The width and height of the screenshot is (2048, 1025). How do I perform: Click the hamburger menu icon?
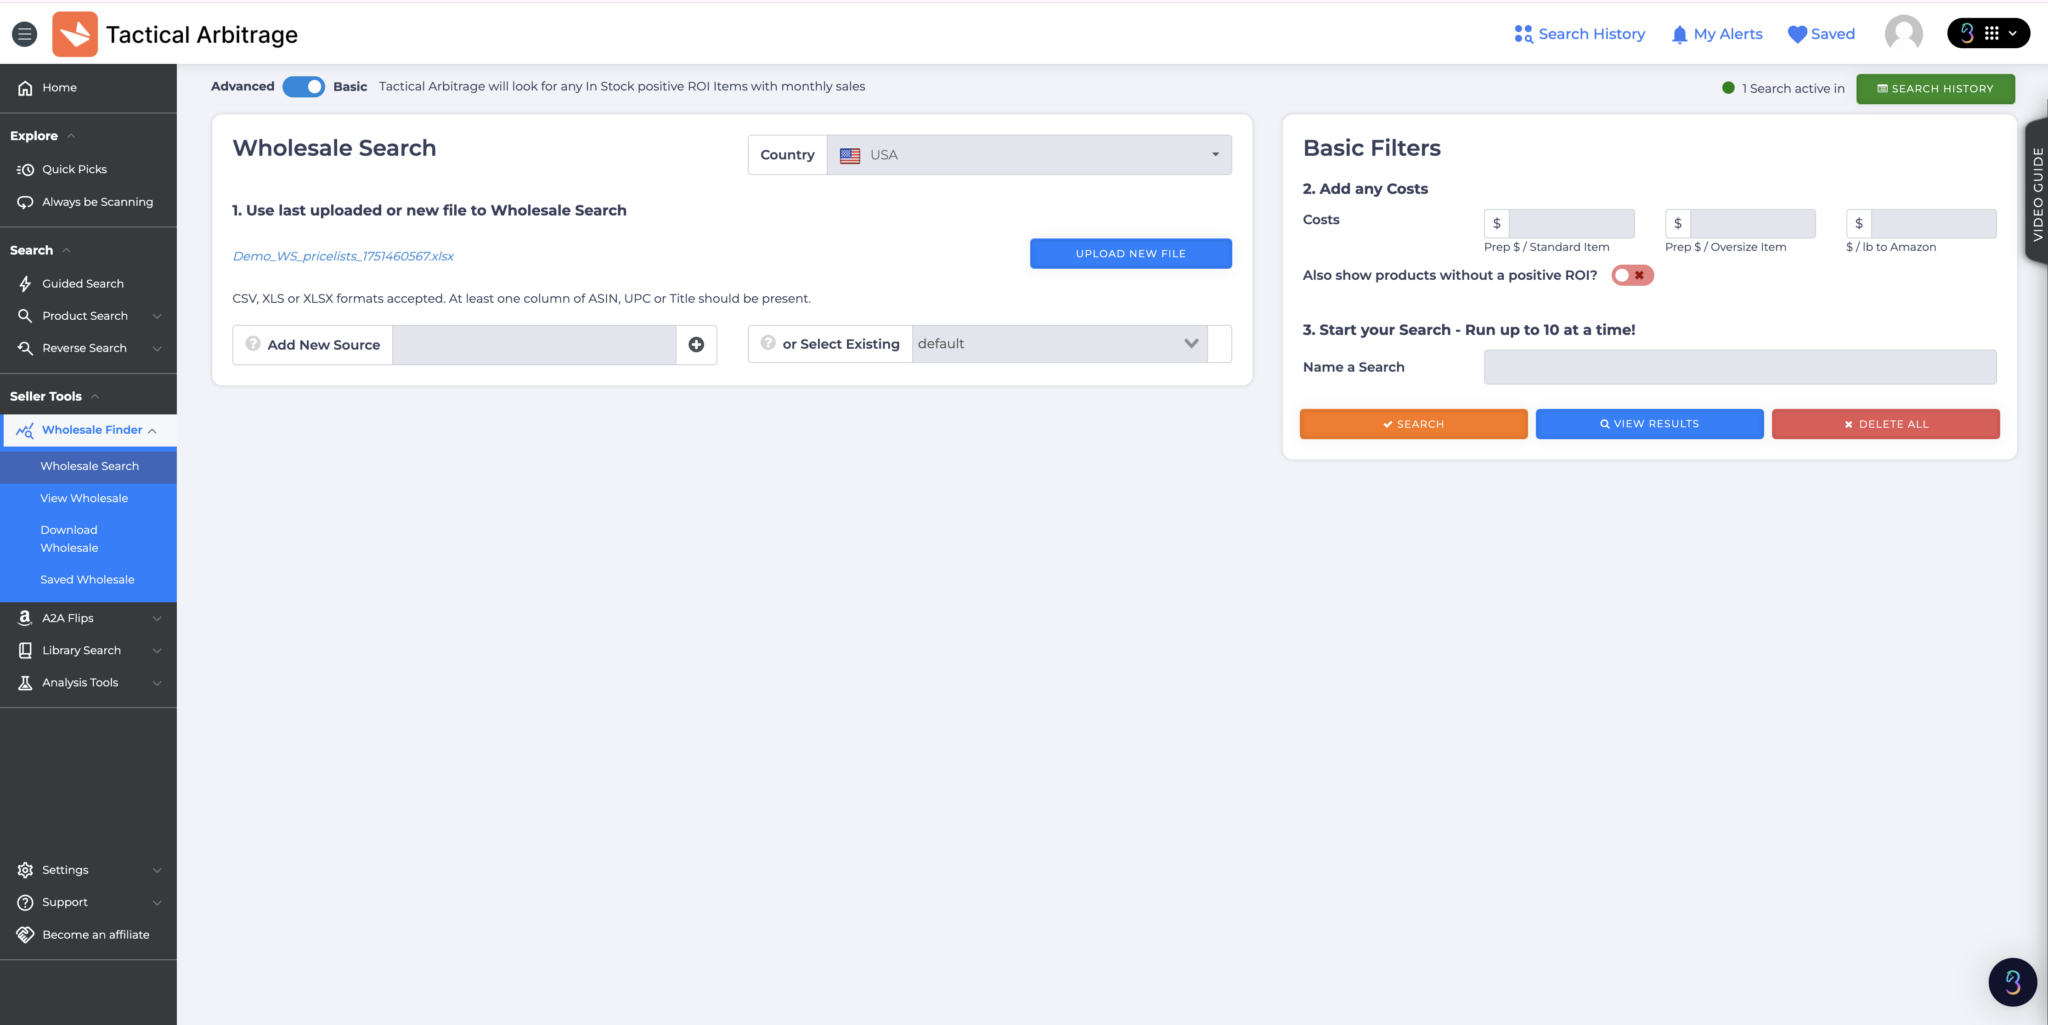[25, 34]
